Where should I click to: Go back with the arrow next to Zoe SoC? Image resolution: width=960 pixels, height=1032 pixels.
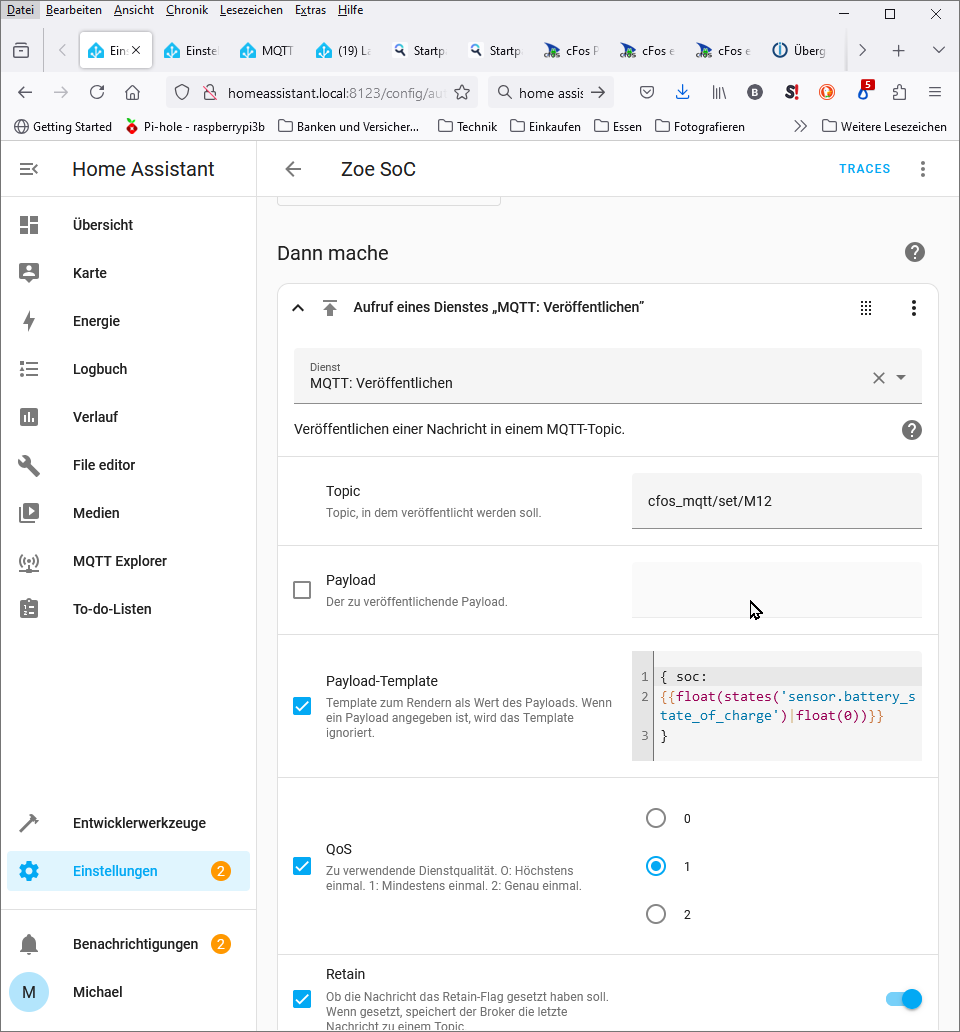[293, 169]
